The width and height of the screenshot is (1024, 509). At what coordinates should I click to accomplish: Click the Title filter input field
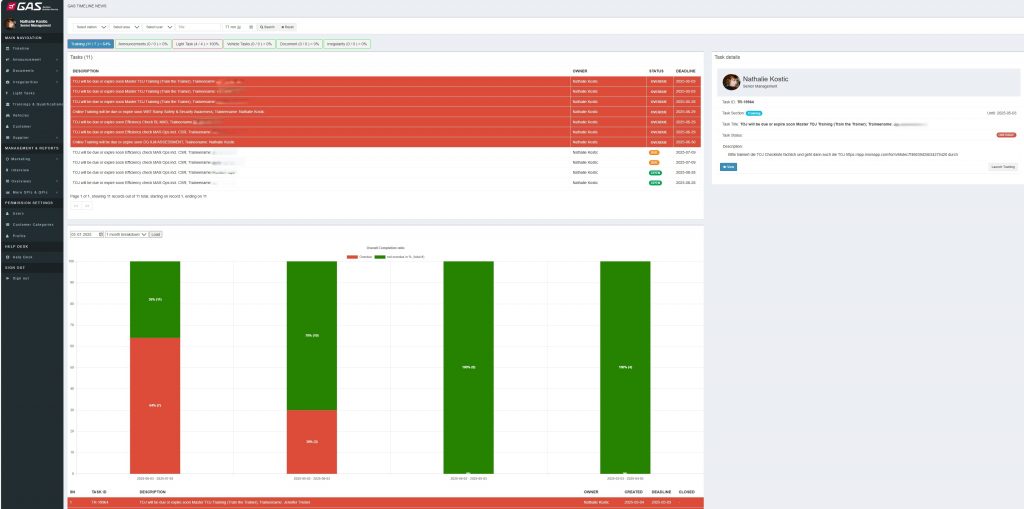(x=198, y=27)
